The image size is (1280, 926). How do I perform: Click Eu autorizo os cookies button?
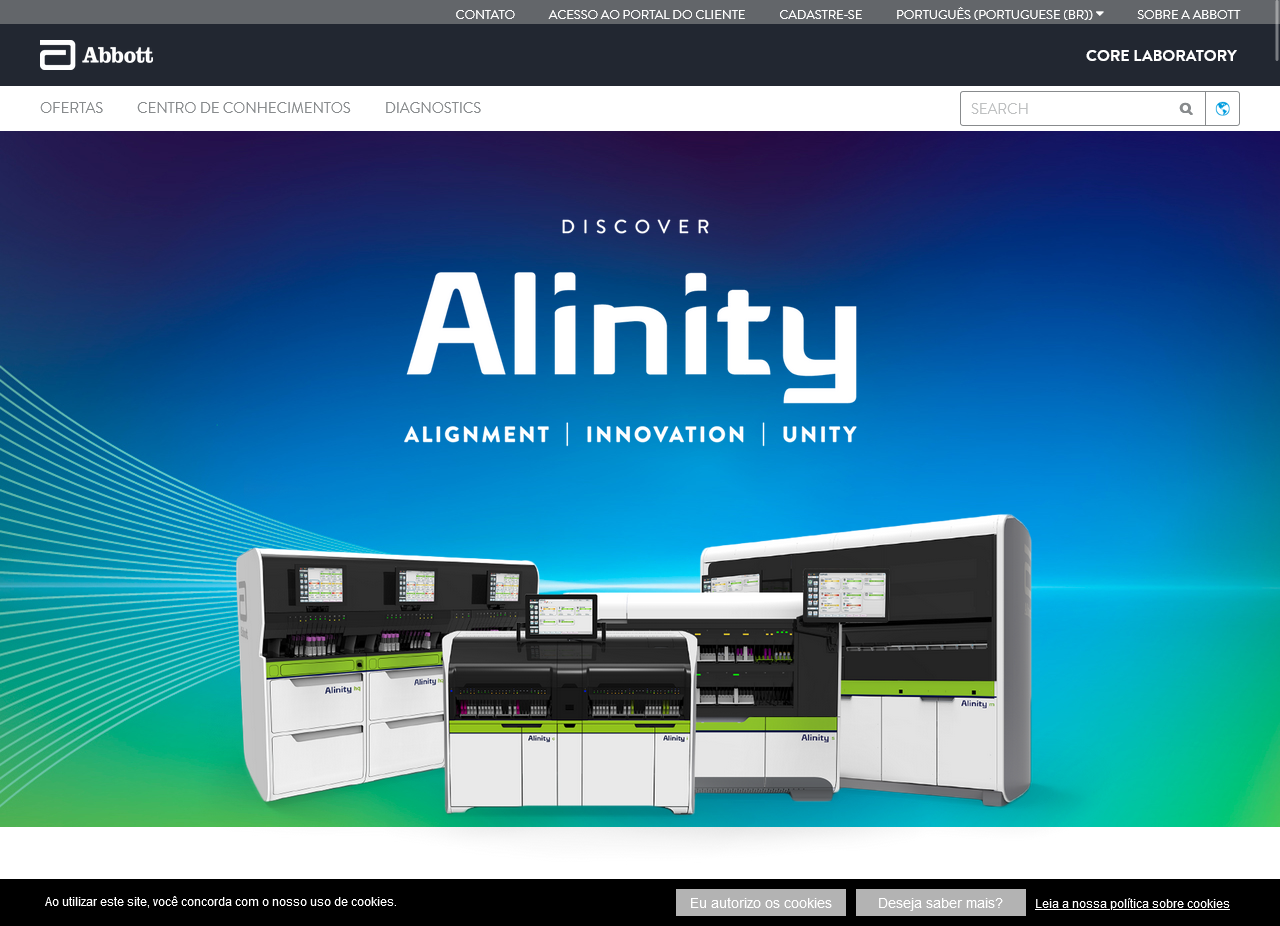761,902
